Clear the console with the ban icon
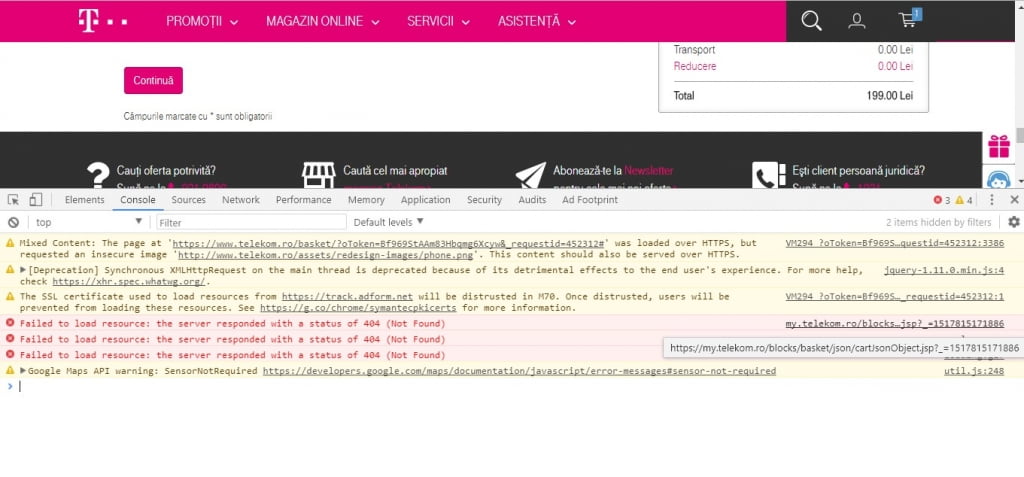1024x477 pixels. point(13,222)
